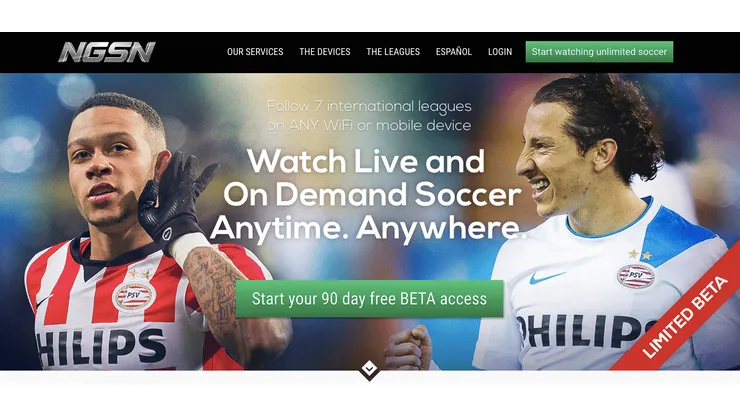This screenshot has width=740, height=416.
Task: Click the Nike swoosh on white jersey
Action: (x=546, y=277)
